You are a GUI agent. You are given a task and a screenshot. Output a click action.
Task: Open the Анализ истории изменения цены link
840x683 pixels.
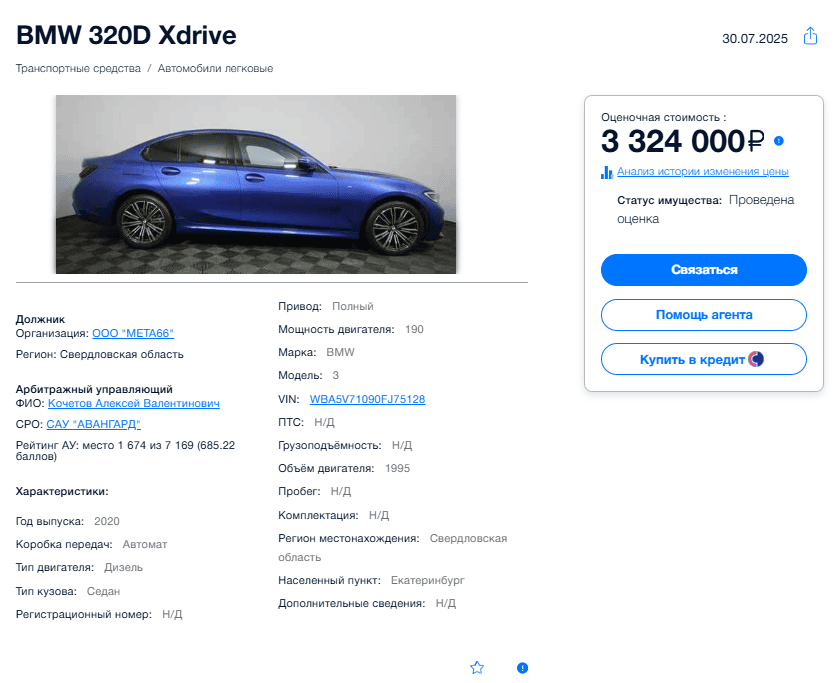702,171
